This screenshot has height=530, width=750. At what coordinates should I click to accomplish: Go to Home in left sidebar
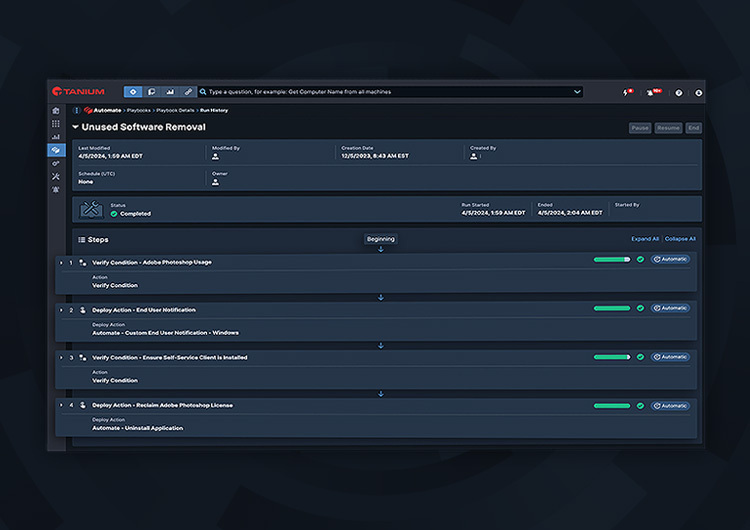pos(56,110)
